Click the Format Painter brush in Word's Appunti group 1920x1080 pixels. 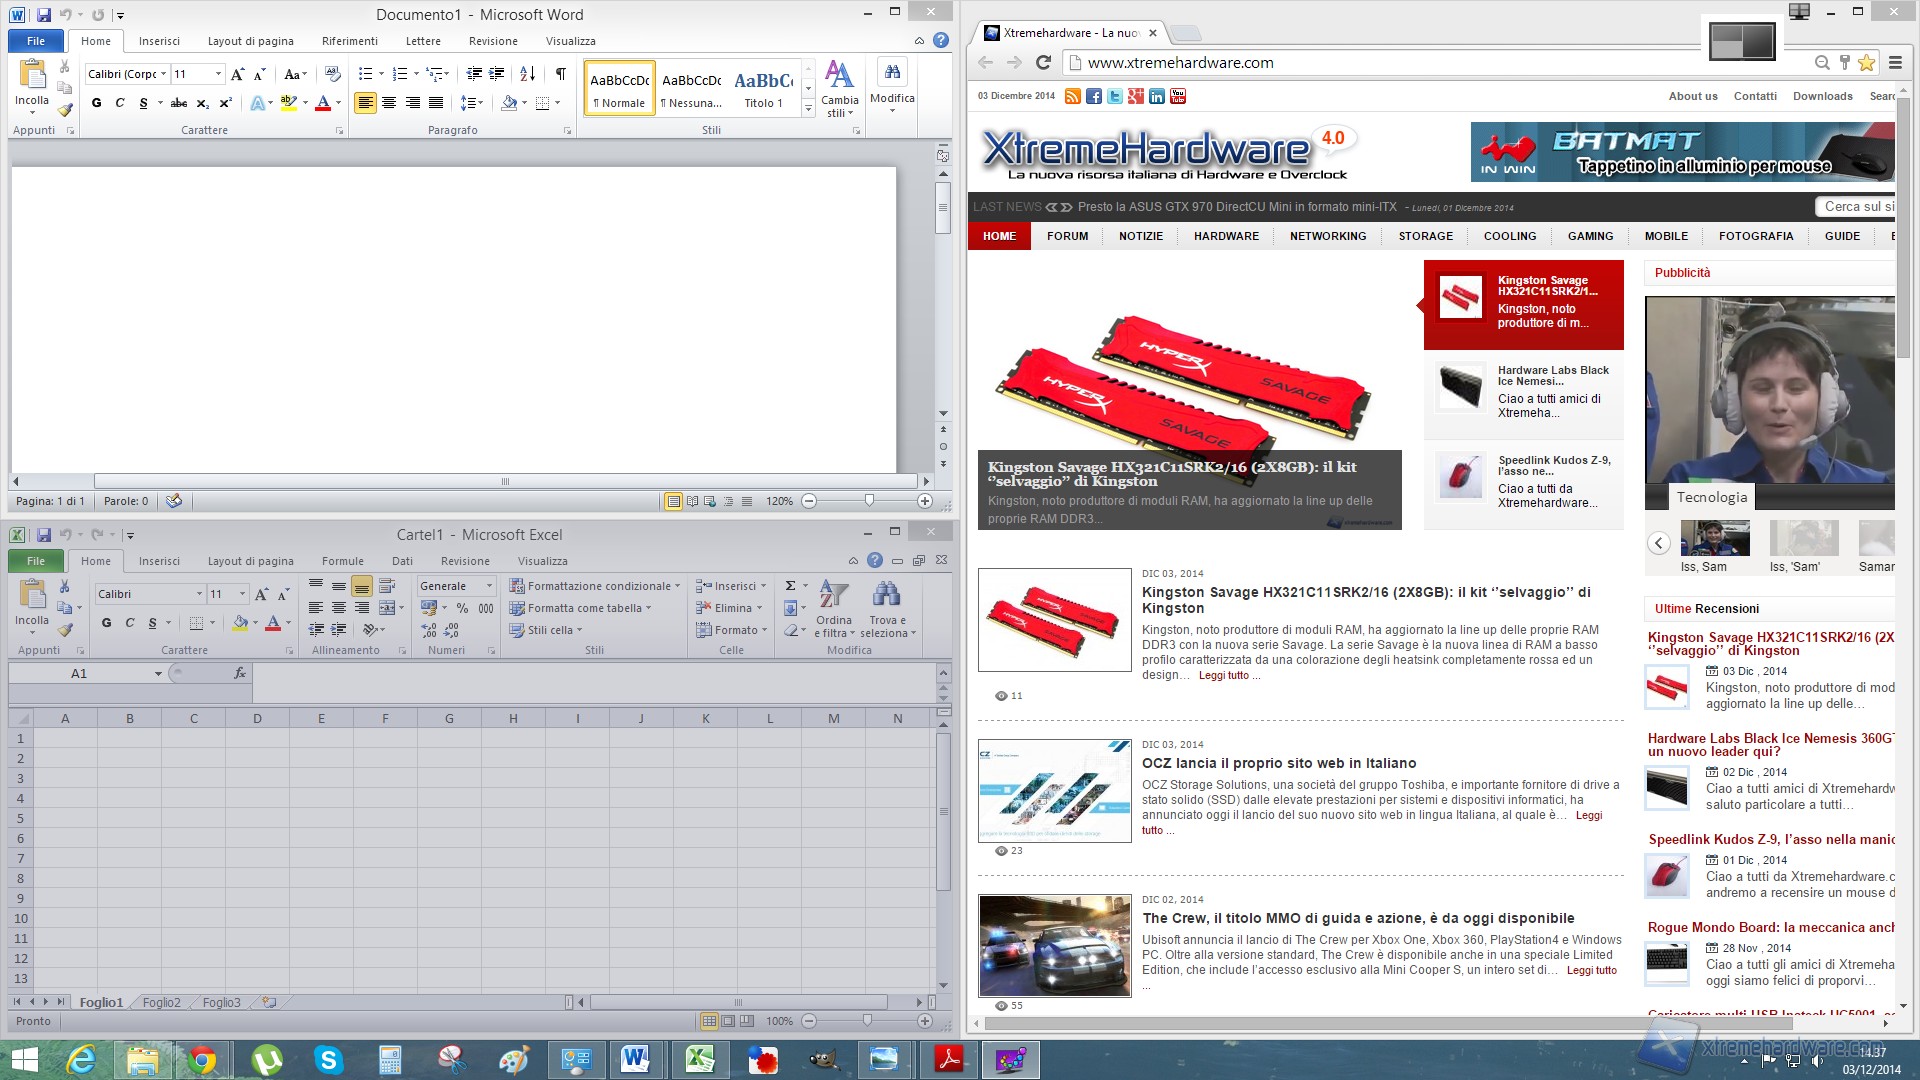64,111
